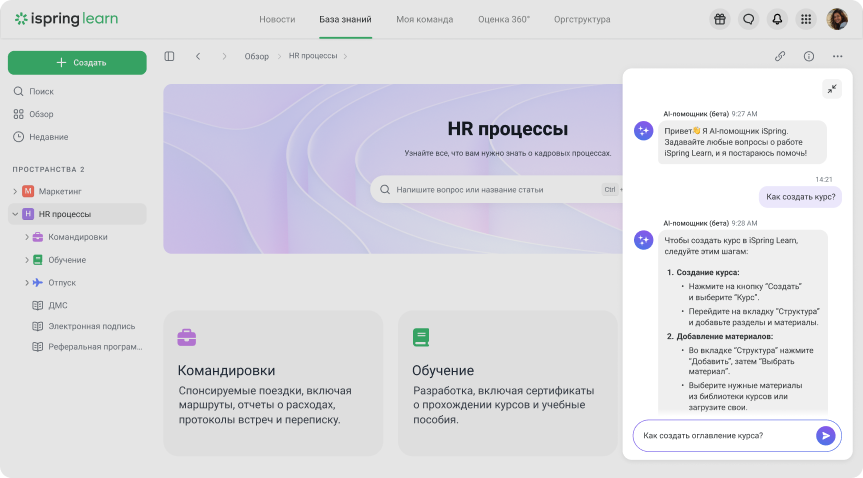Open the user profile avatar
This screenshot has width=863, height=478.
pos(837,19)
